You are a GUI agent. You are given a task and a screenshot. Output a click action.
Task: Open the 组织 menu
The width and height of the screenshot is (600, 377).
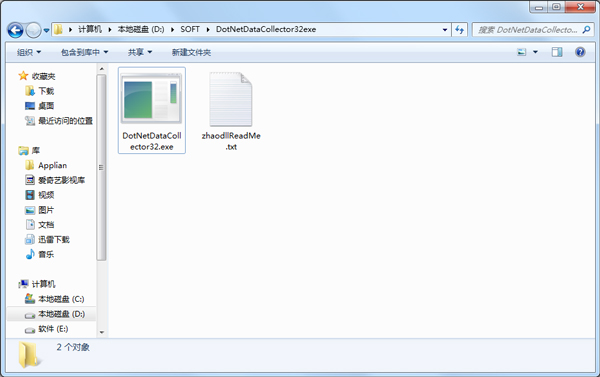click(29, 52)
